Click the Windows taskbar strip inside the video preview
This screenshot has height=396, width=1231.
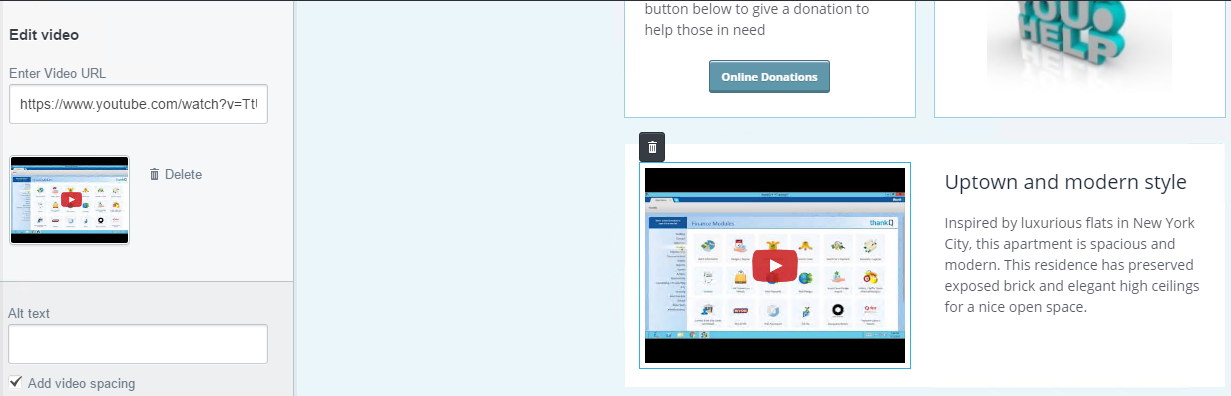click(775, 334)
